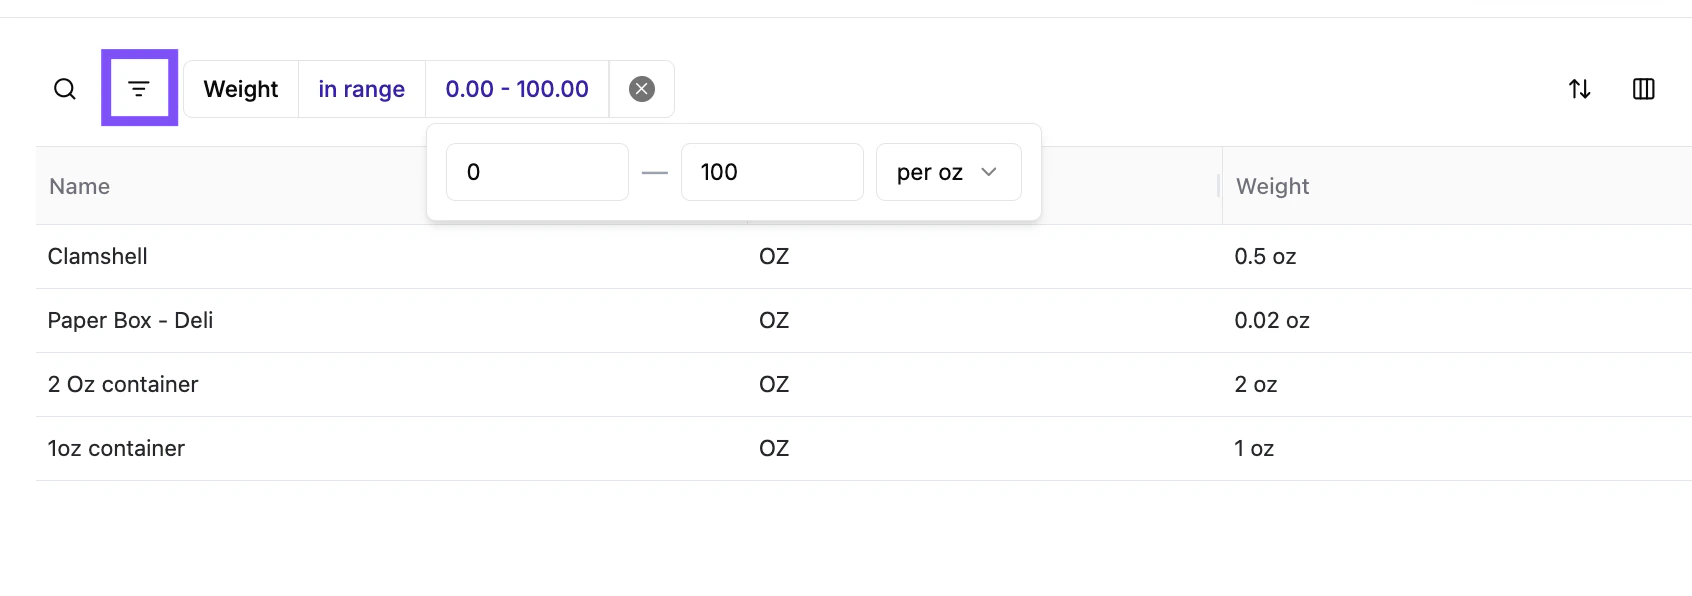Click the 'in range' operator selector
1692x596 pixels.
(361, 89)
